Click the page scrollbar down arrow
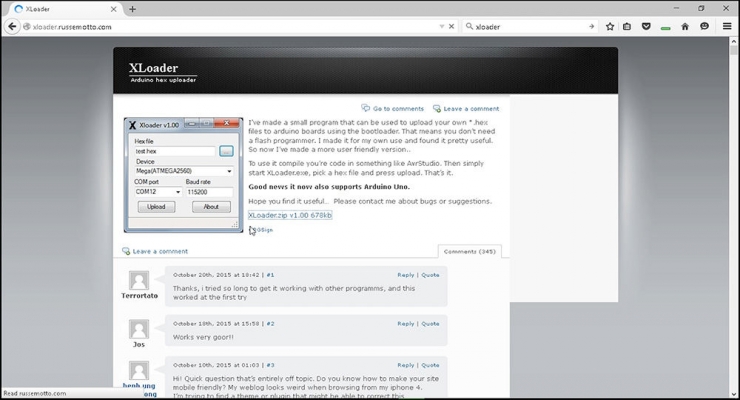Viewport: 740px width, 400px height. click(x=734, y=394)
